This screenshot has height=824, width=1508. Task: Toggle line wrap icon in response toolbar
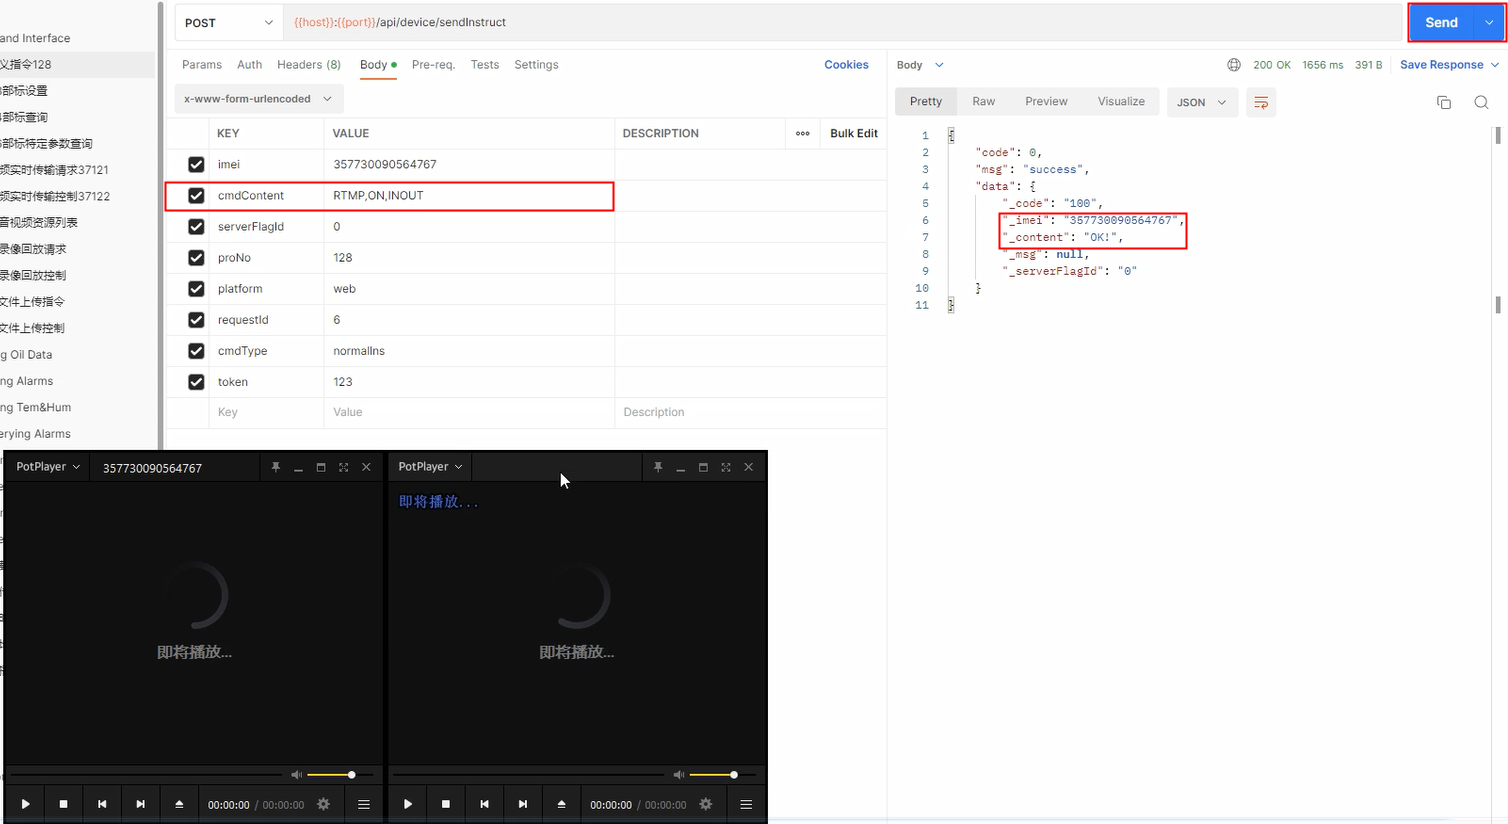point(1261,102)
